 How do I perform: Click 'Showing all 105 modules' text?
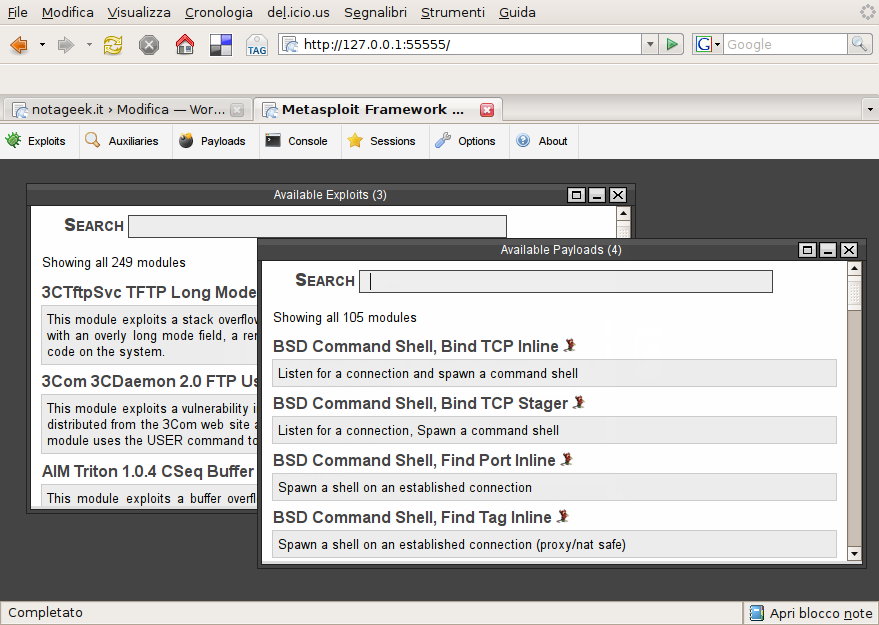pos(345,318)
